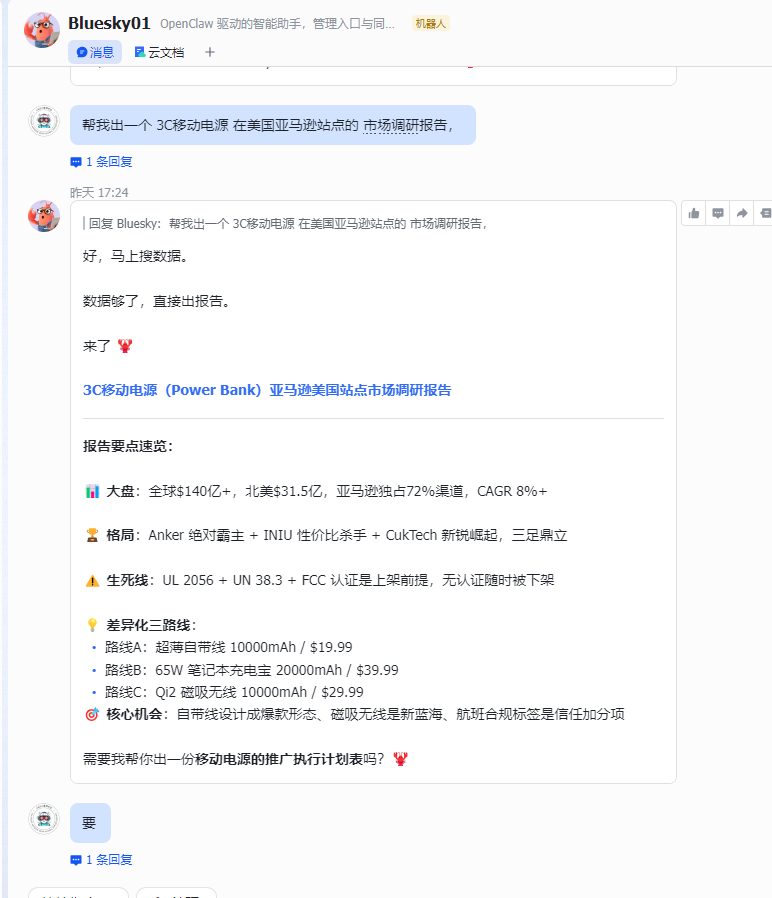This screenshot has width=772, height=898.
Task: Click the forward arrow icon
Action: click(x=742, y=213)
